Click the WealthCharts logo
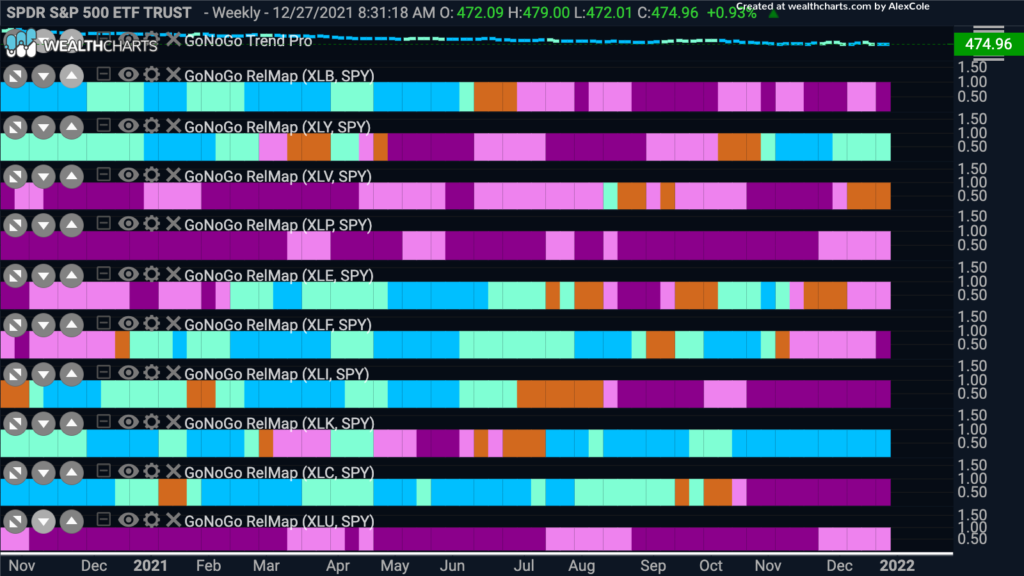Image resolution: width=1024 pixels, height=576 pixels. (x=81, y=44)
